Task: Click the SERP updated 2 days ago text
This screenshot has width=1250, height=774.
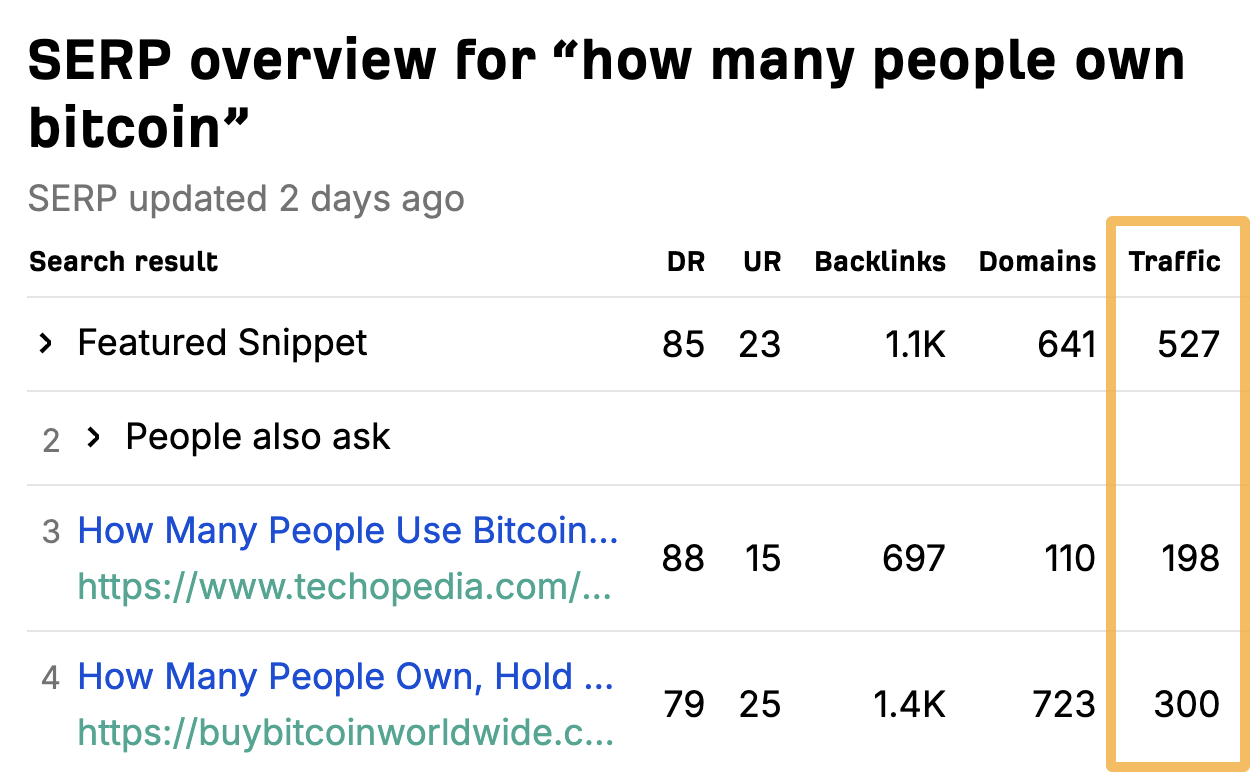Action: [x=246, y=198]
